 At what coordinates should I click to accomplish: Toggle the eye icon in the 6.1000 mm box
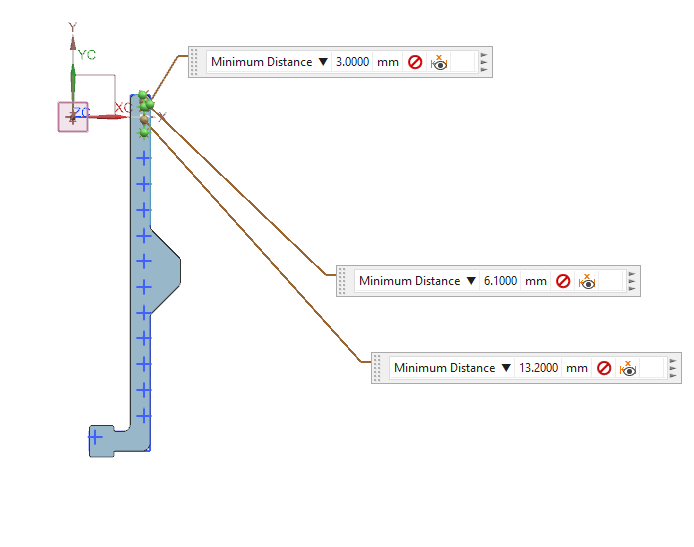pyautogui.click(x=587, y=281)
